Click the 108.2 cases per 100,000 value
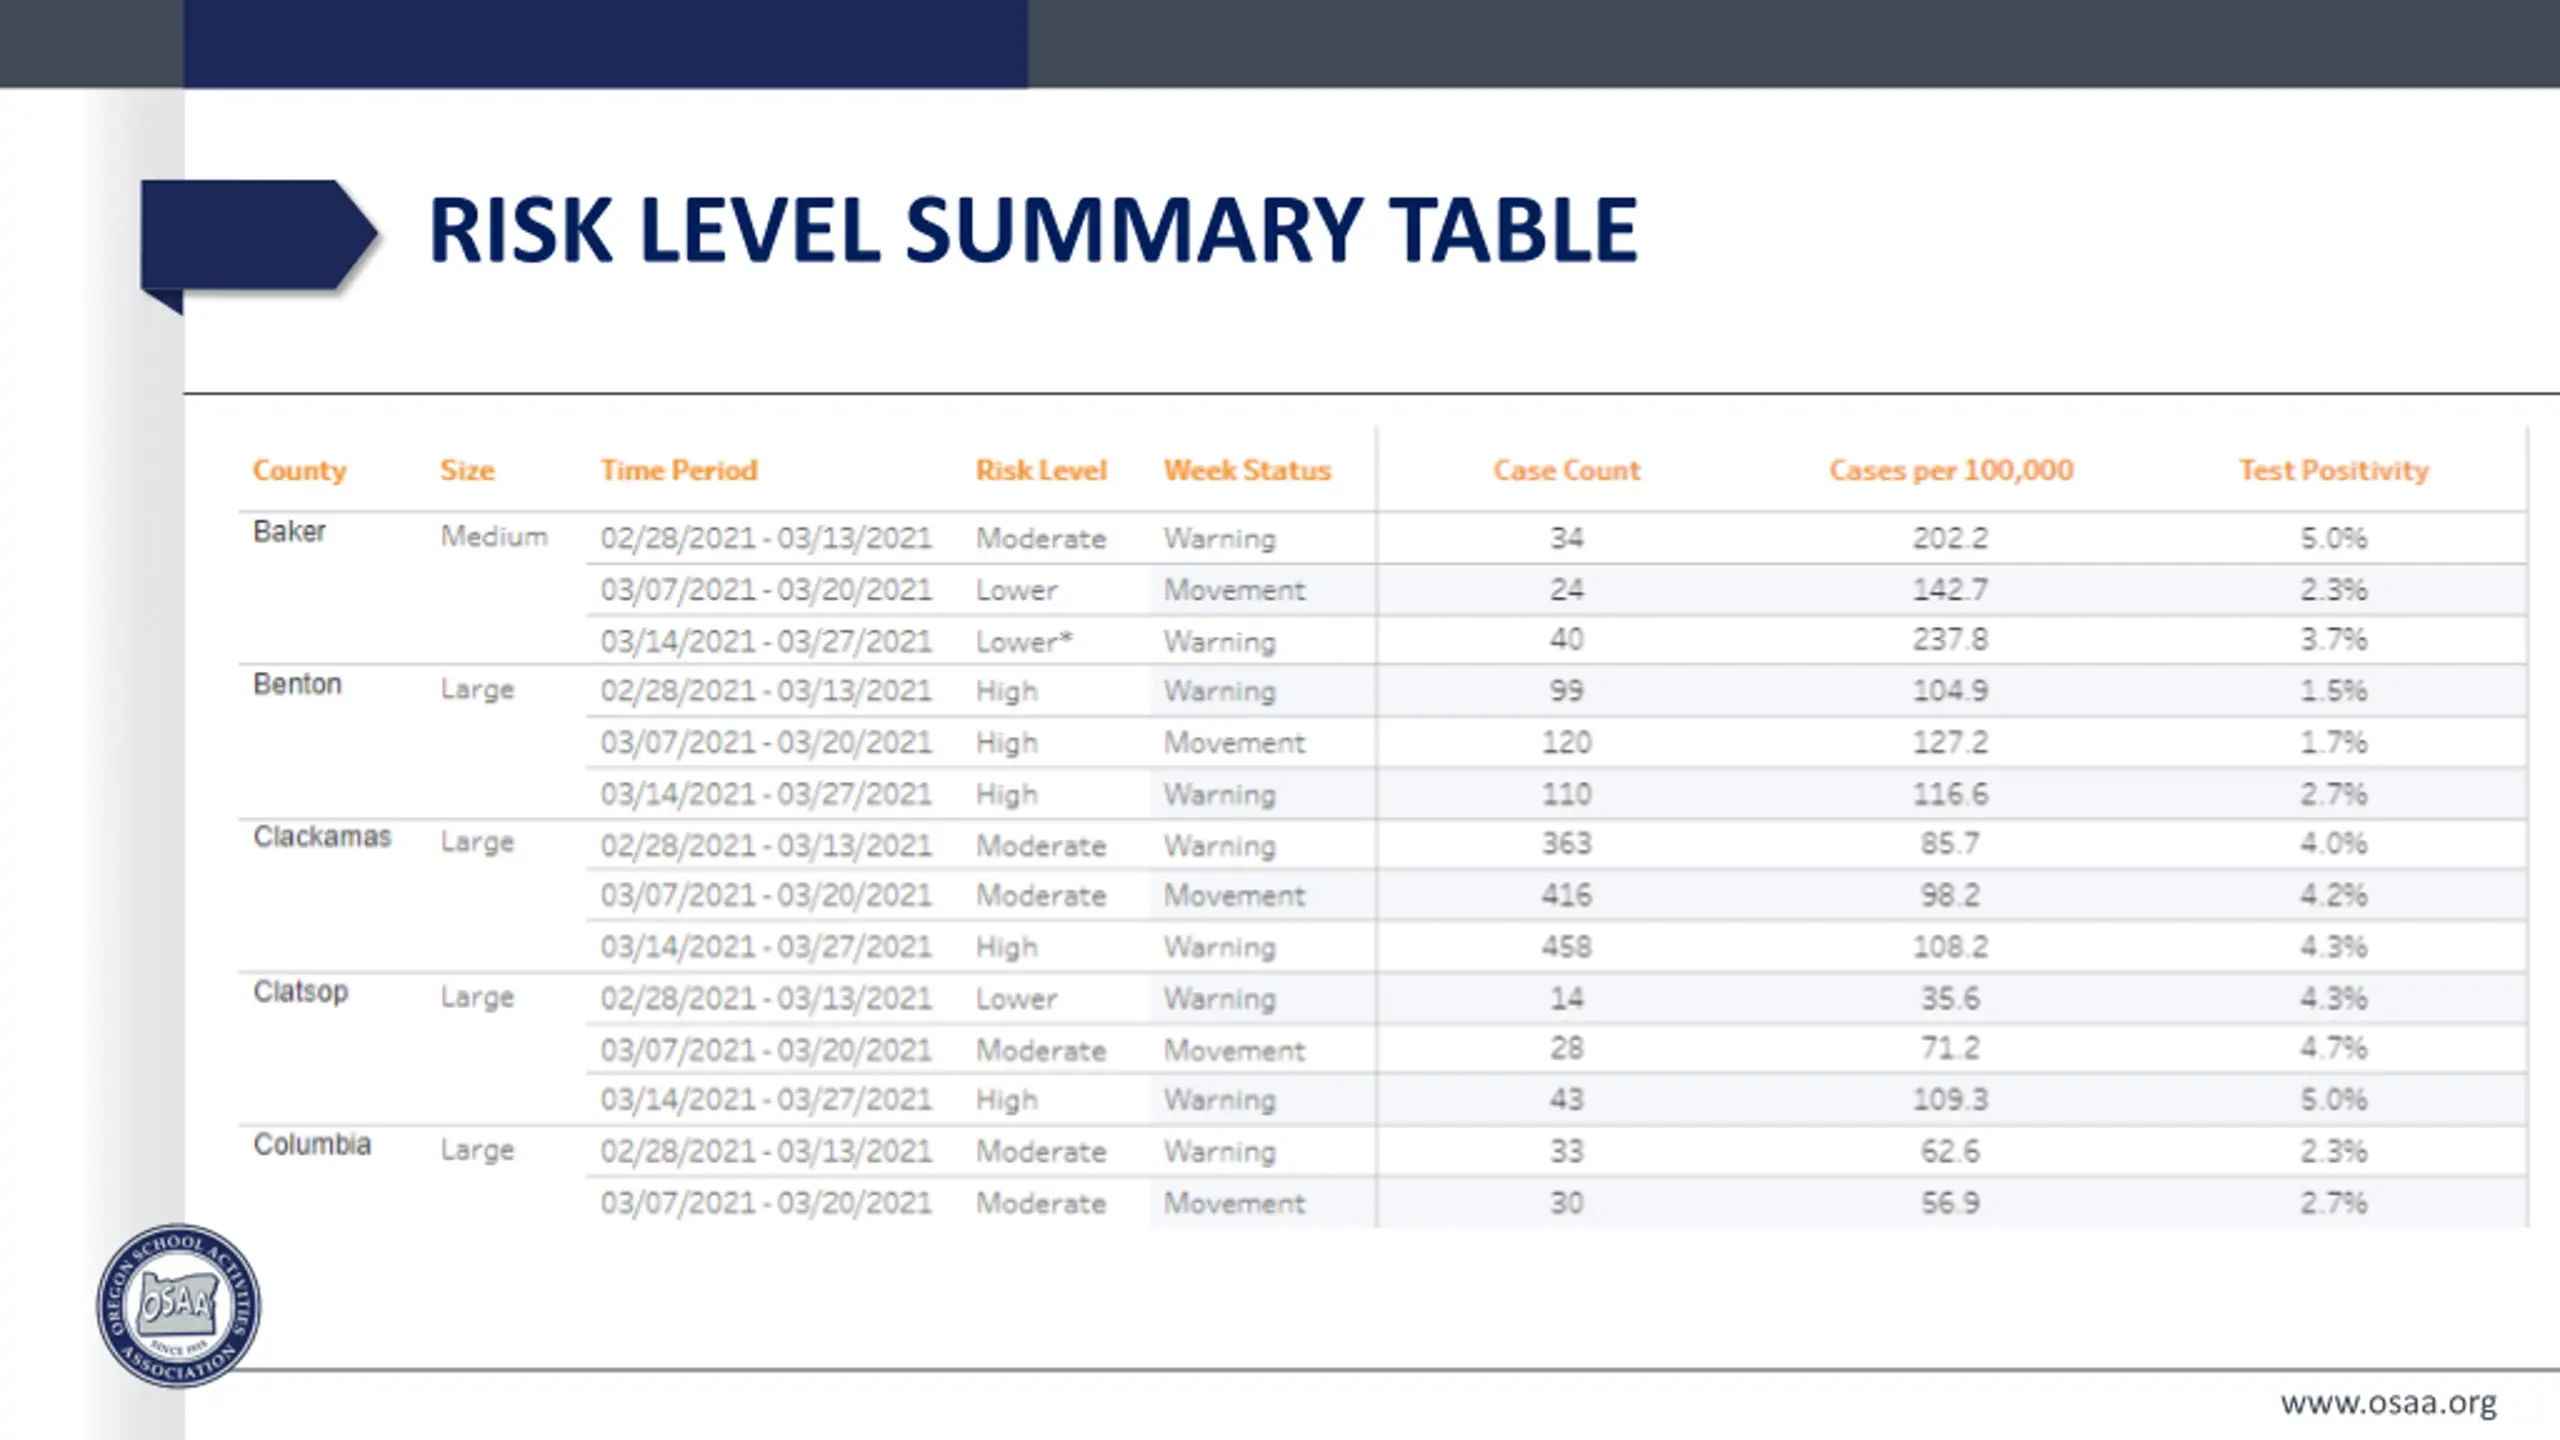This screenshot has height=1440, width=2560. [1950, 947]
